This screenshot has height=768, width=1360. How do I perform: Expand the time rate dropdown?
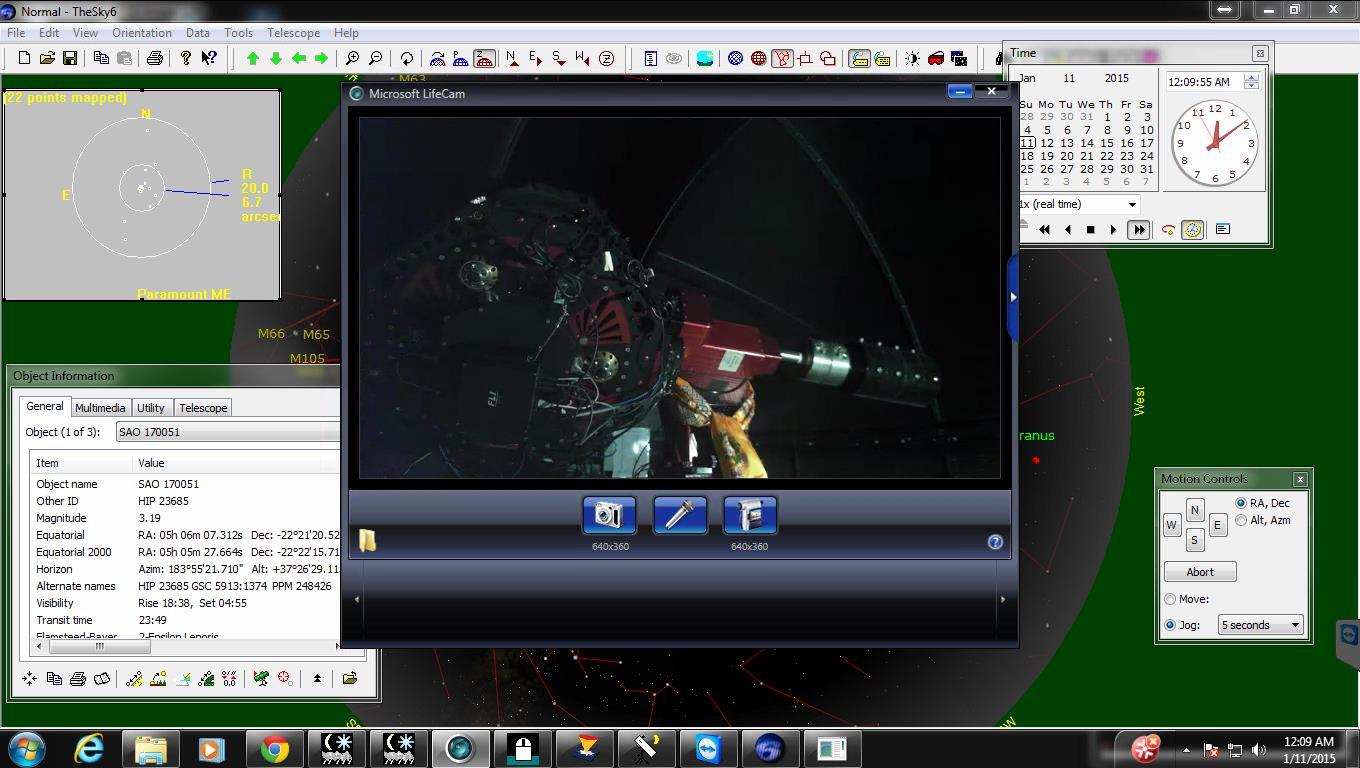click(x=1132, y=204)
